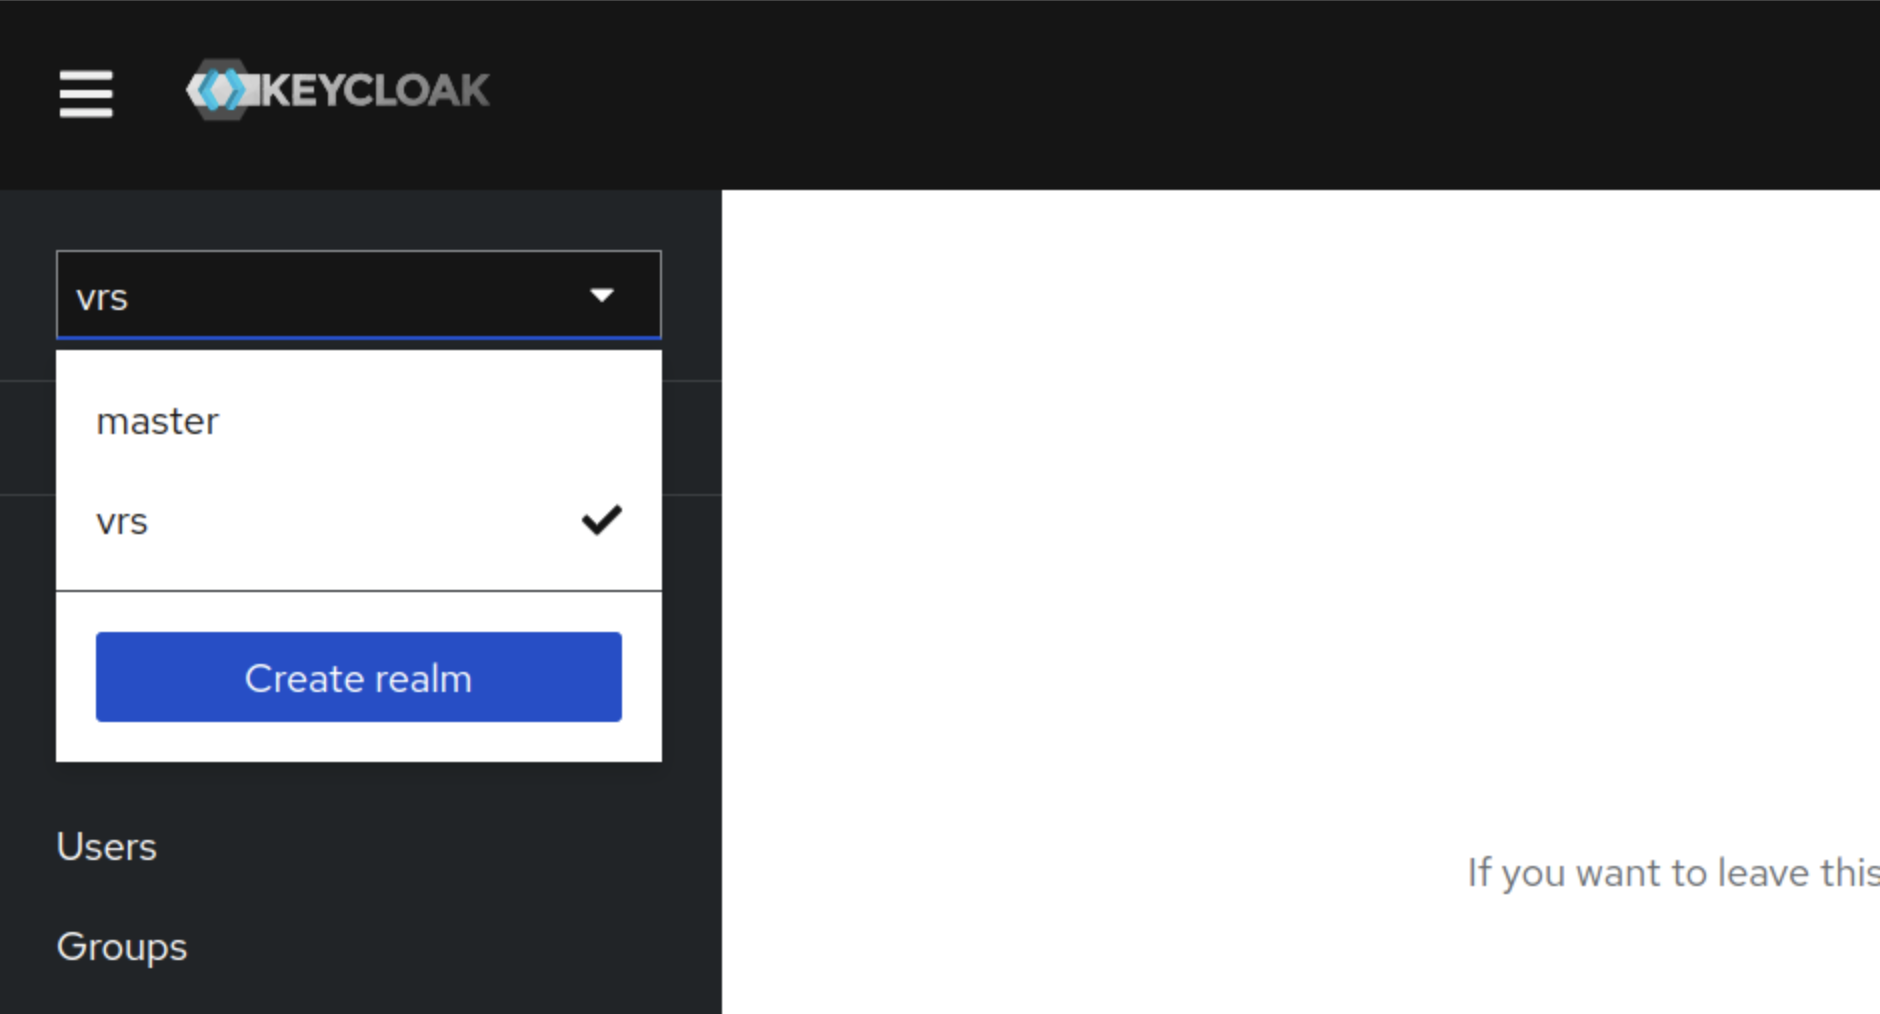Image resolution: width=1880 pixels, height=1014 pixels.
Task: Toggle the hamburger sidebar menu icon
Action: click(x=86, y=93)
